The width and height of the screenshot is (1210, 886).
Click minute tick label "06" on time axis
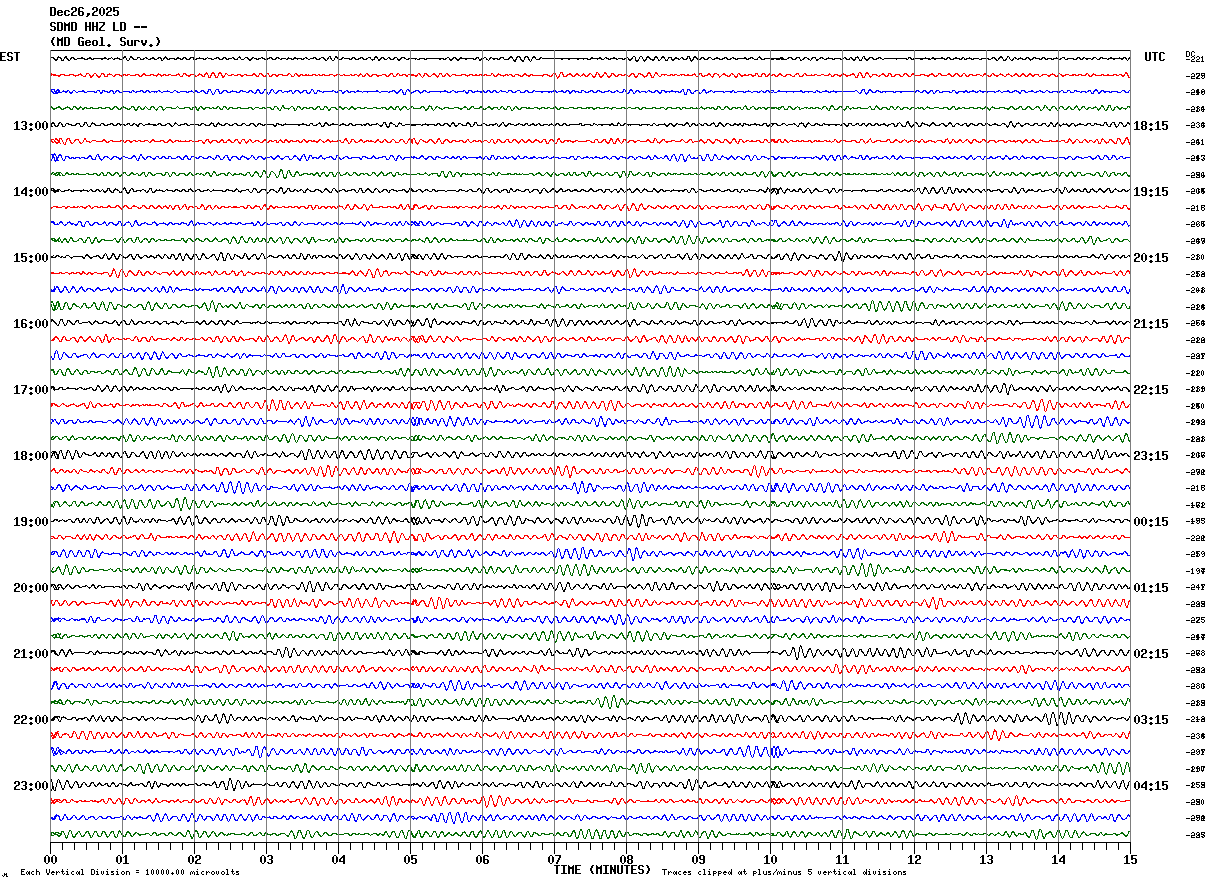(x=483, y=859)
